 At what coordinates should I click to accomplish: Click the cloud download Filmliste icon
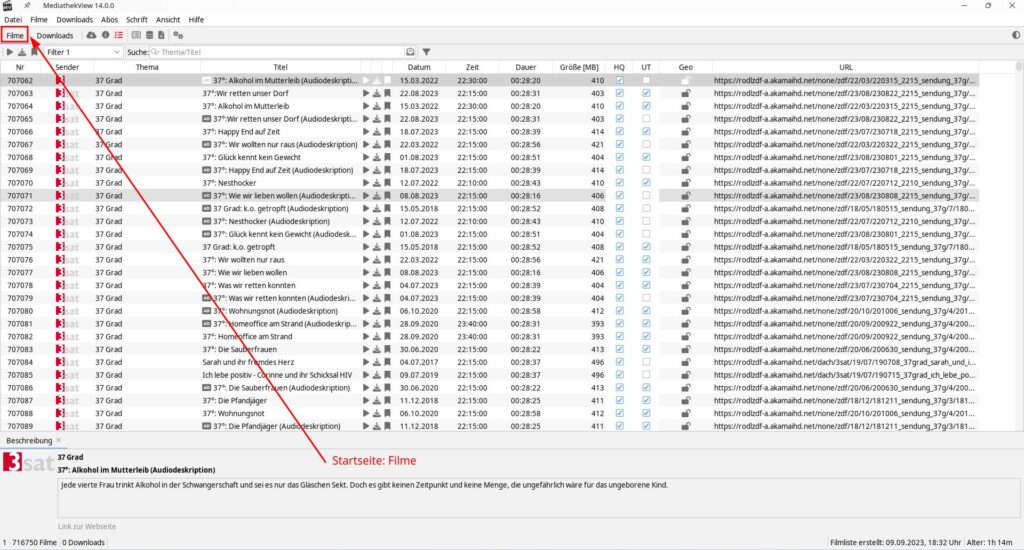pyautogui.click(x=91, y=35)
